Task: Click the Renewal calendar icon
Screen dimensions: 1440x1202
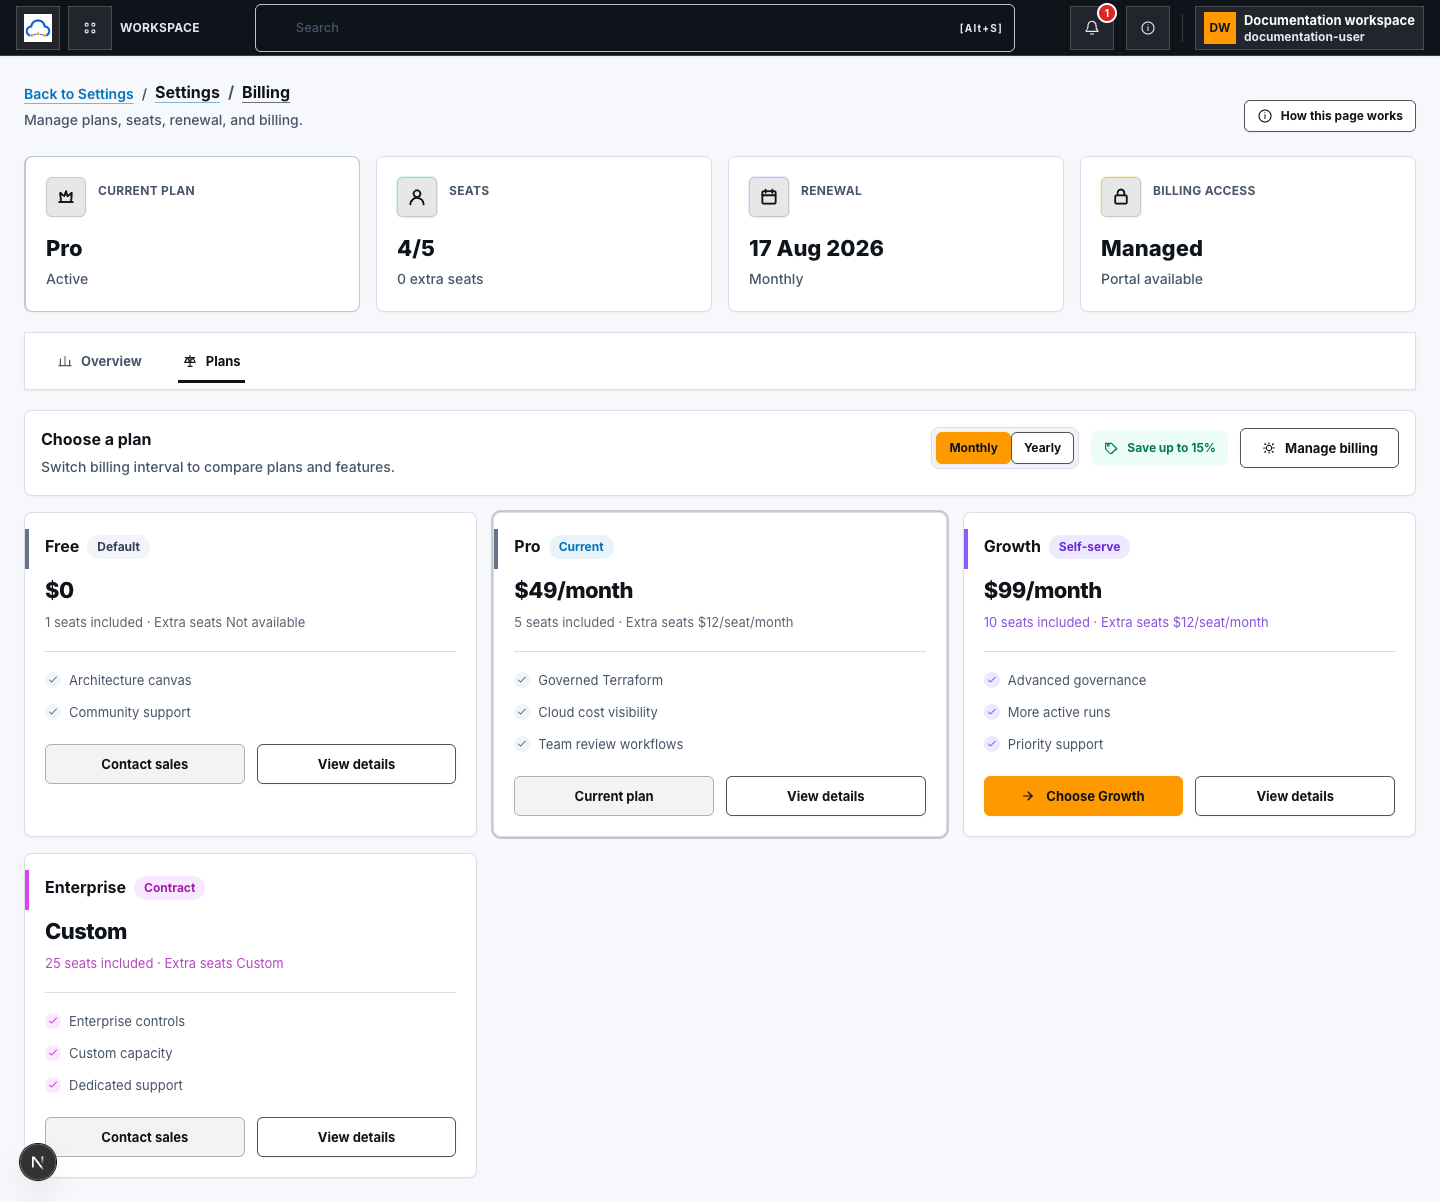Action: point(769,197)
